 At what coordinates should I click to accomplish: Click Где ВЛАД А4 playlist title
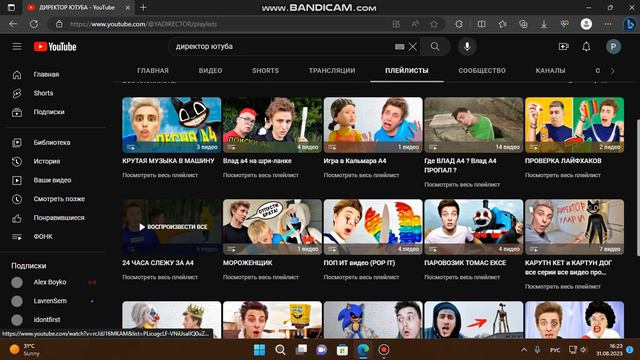point(460,165)
